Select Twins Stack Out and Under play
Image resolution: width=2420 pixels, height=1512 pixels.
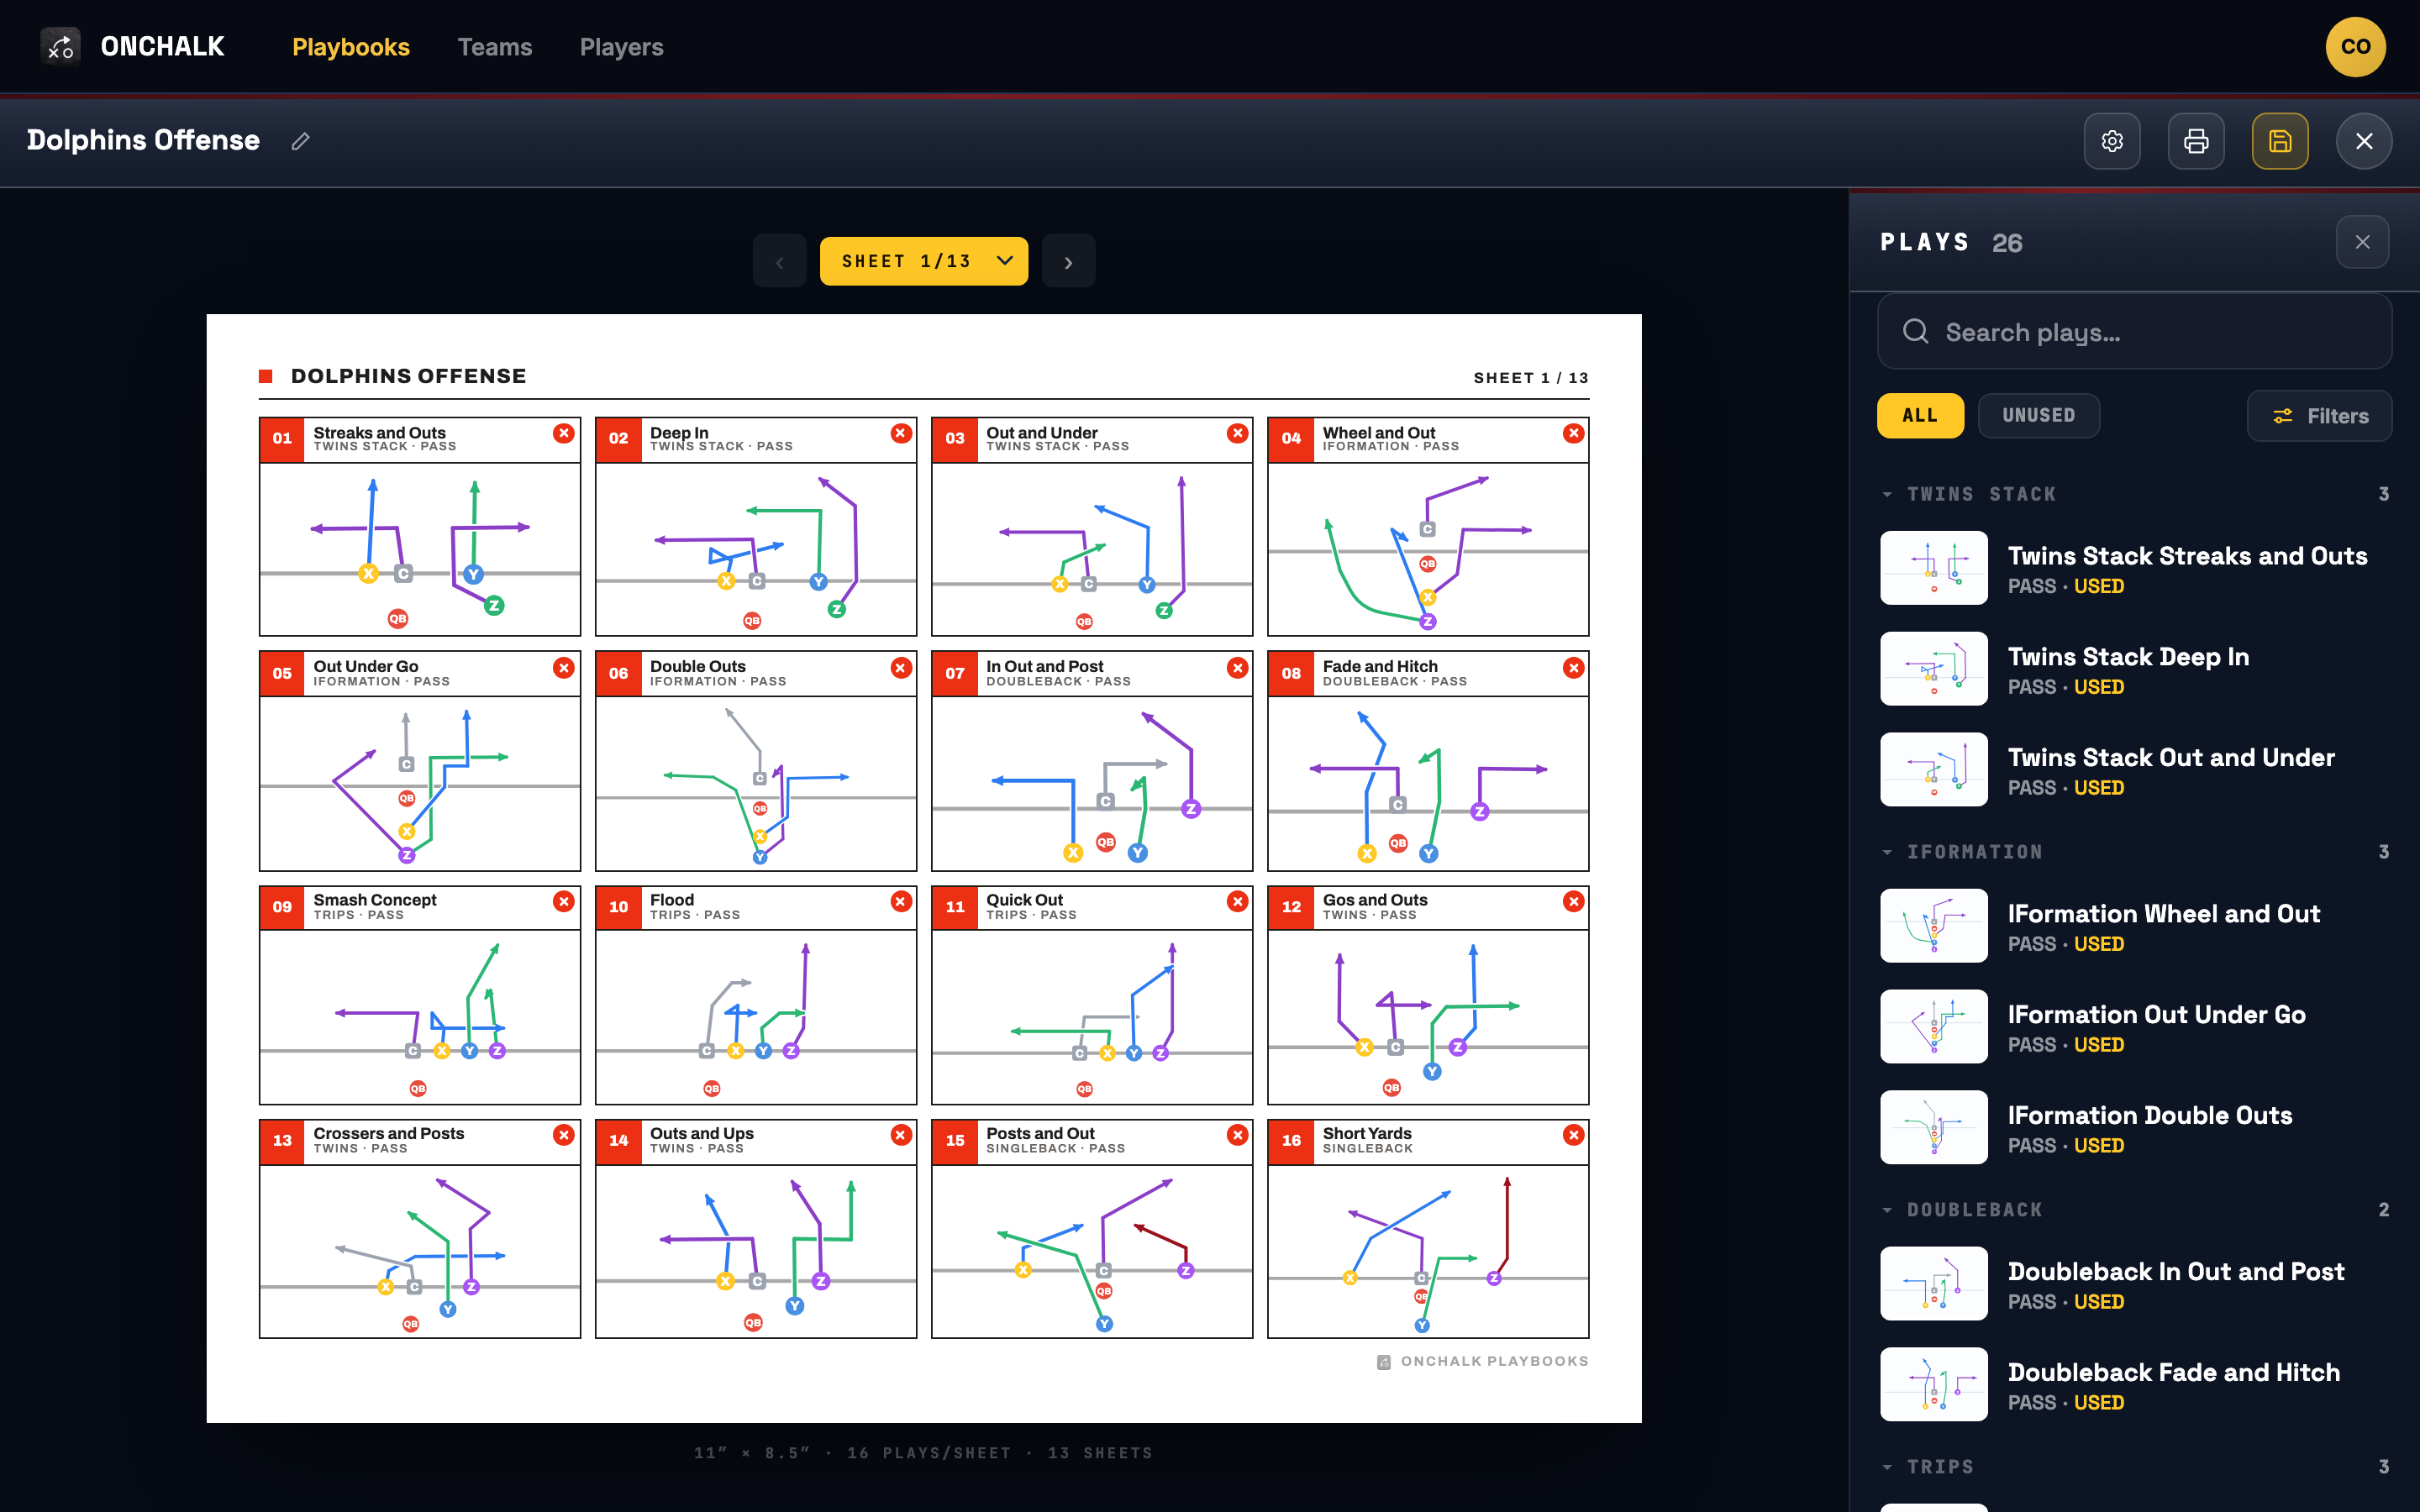pyautogui.click(x=2134, y=770)
